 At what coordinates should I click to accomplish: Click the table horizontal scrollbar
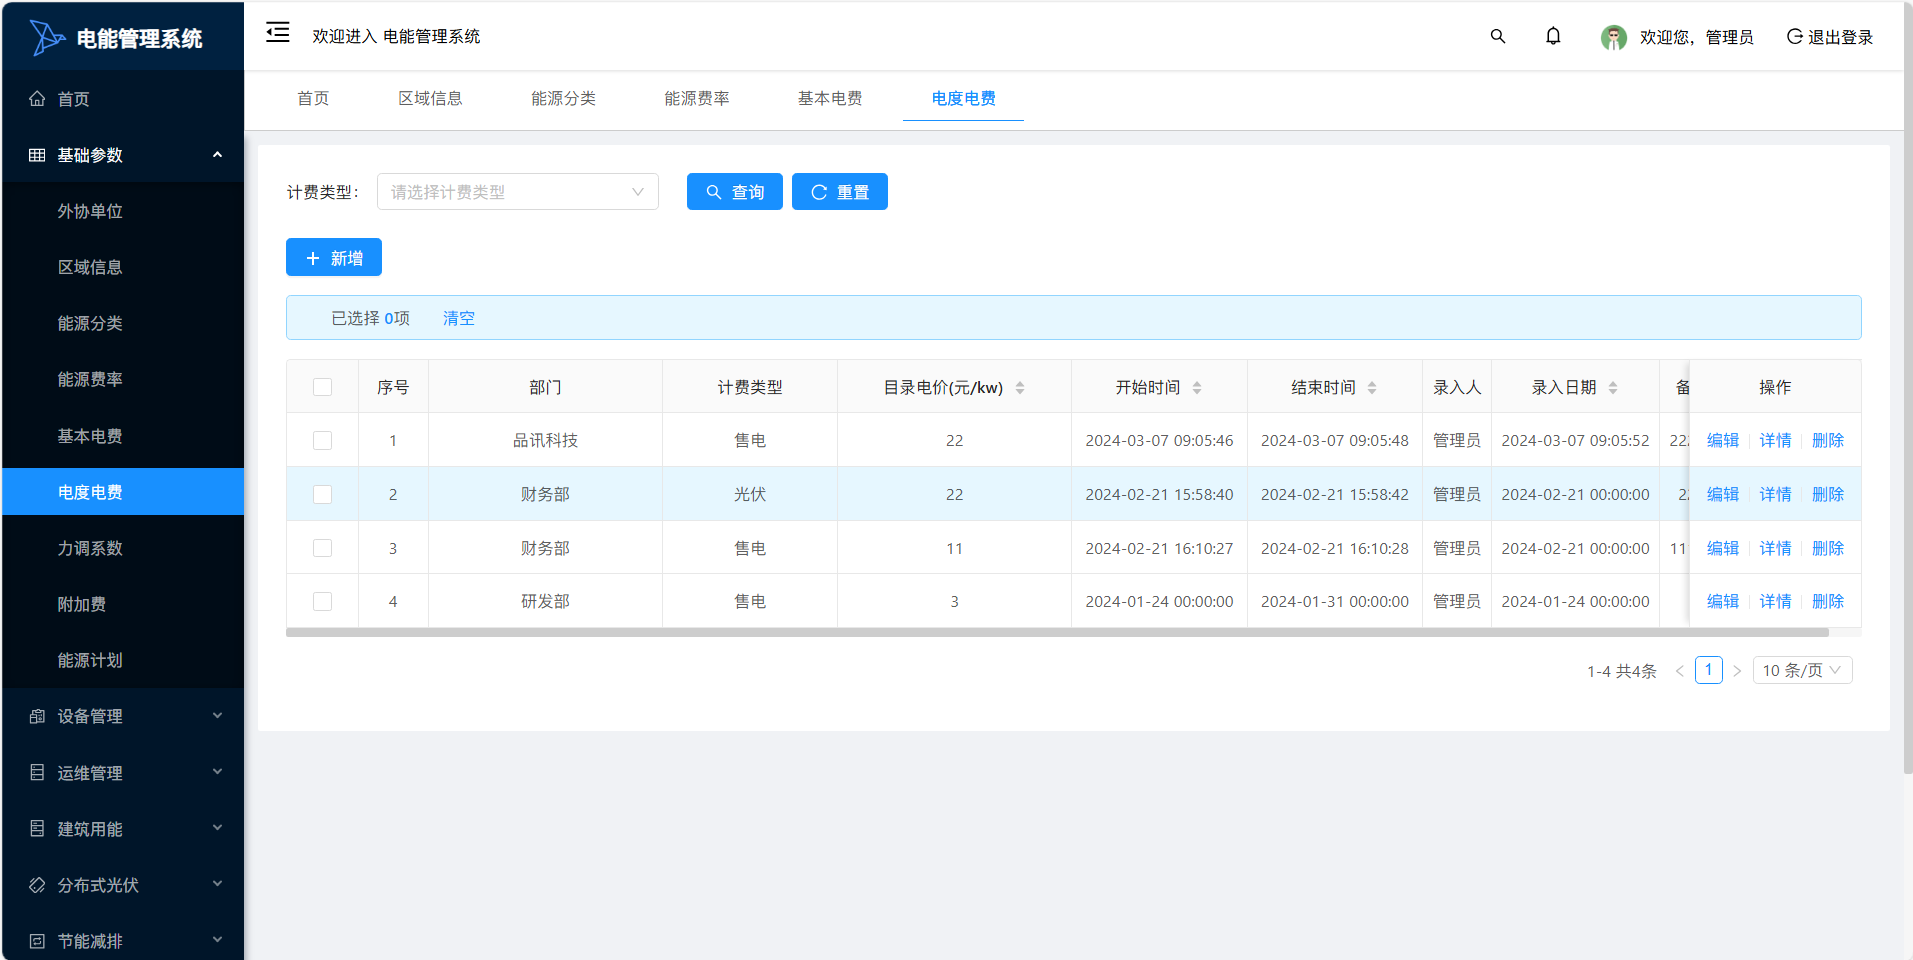[1057, 632]
